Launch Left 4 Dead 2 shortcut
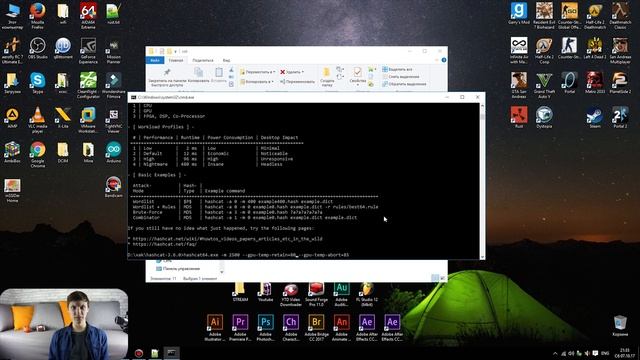The height and width of the screenshot is (360, 640). 595,48
